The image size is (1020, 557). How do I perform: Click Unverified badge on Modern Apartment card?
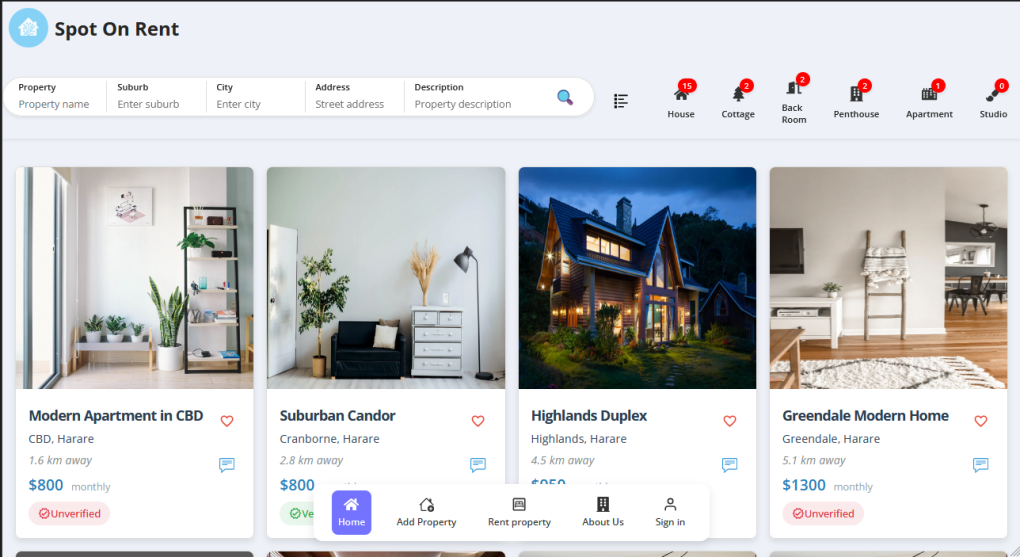[x=69, y=513]
